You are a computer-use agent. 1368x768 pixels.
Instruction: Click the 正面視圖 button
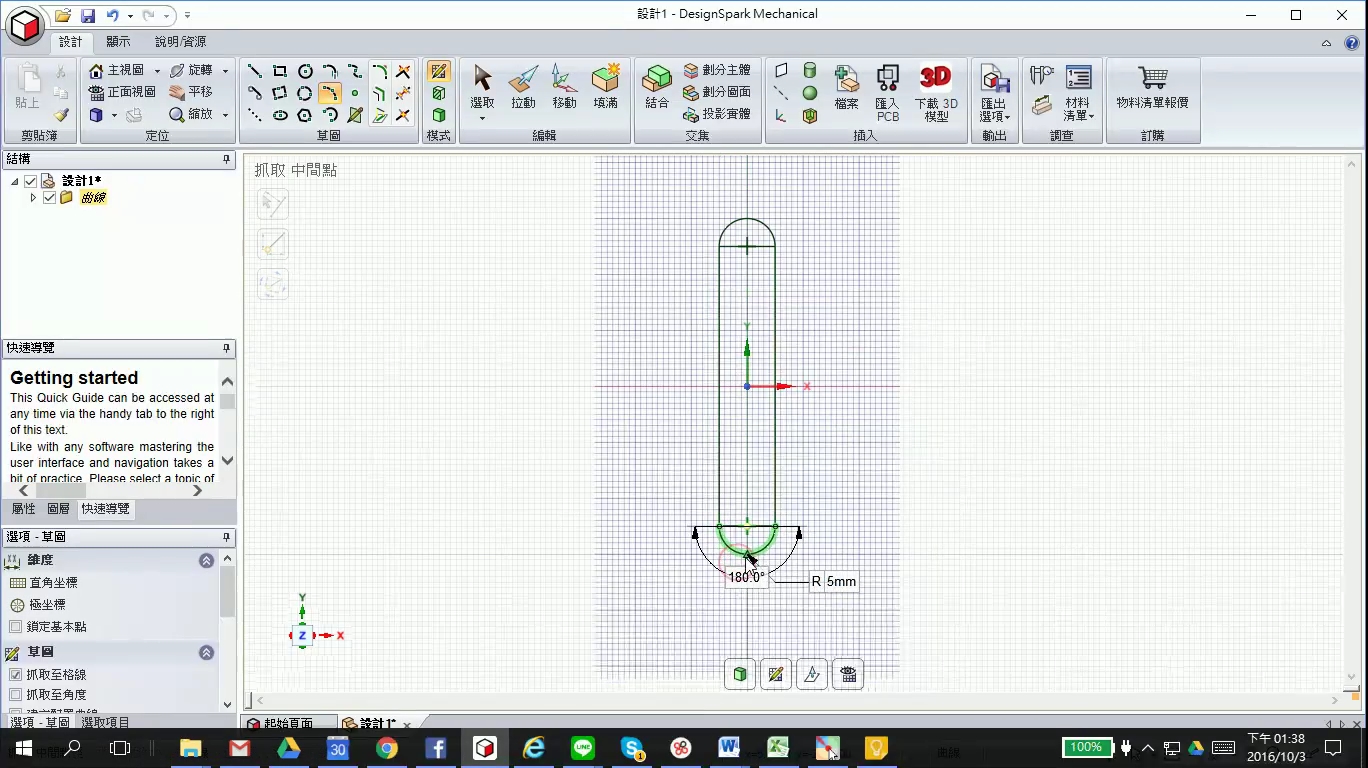click(x=123, y=93)
